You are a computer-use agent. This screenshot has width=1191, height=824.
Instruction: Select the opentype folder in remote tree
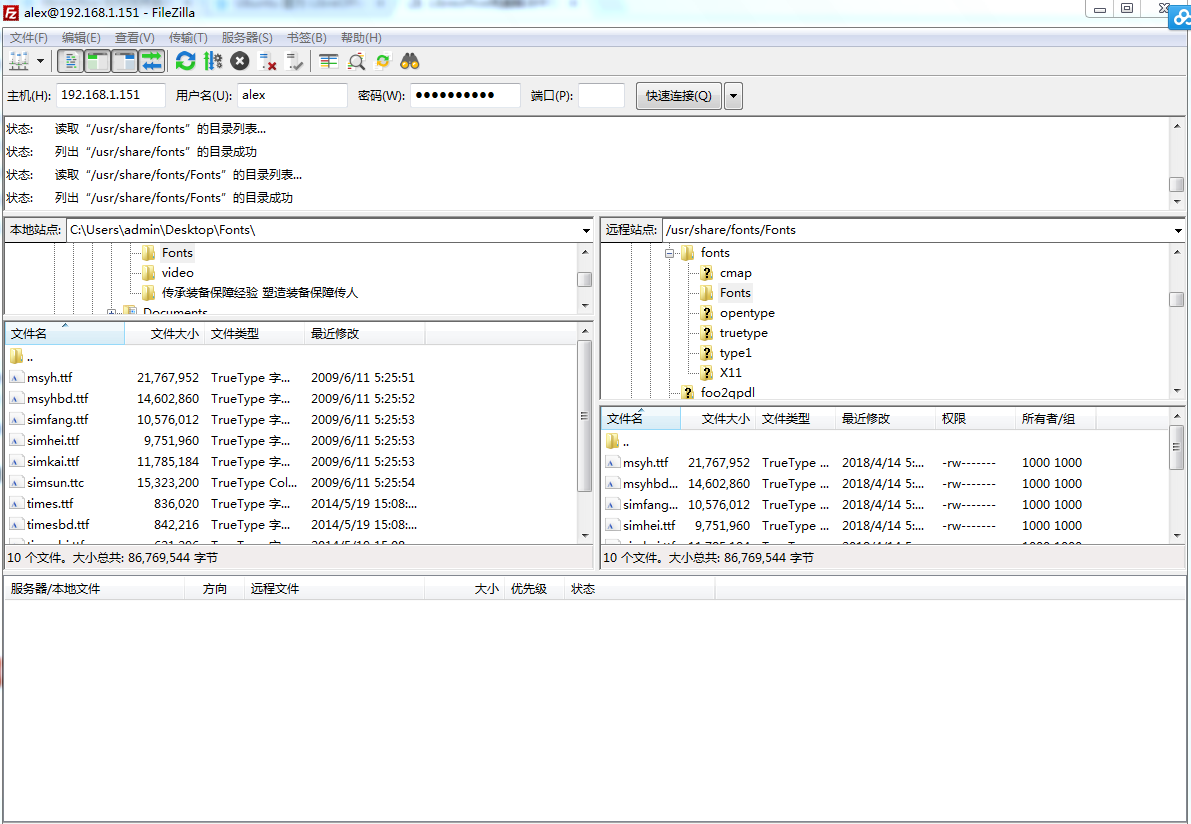747,313
